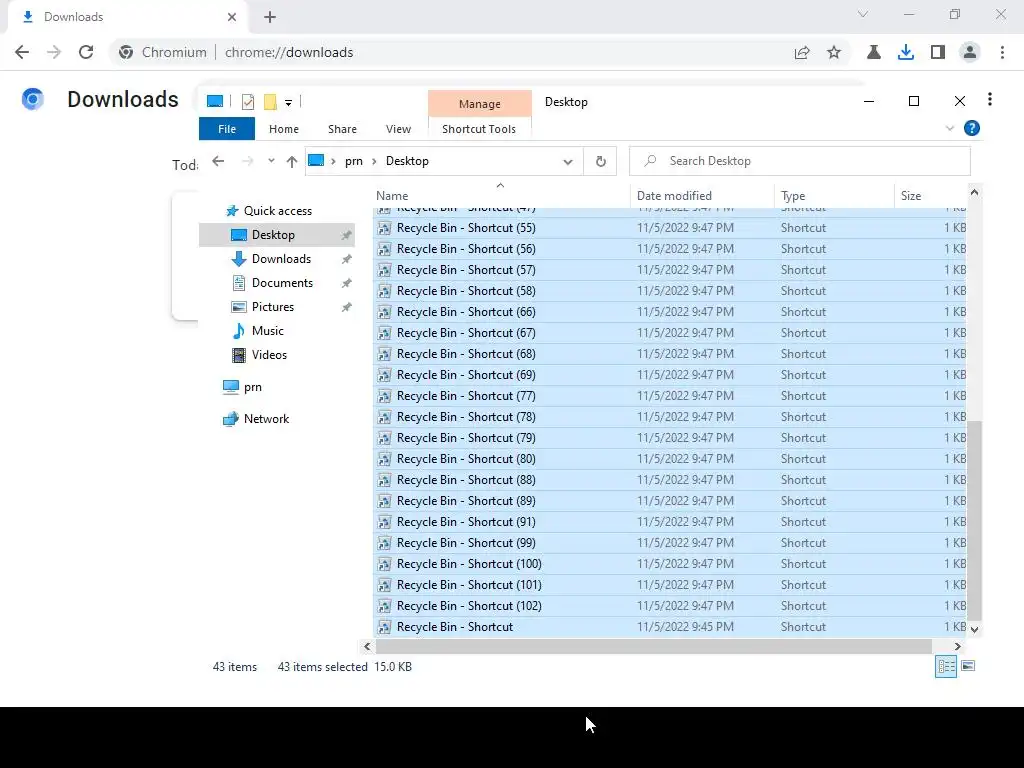Sort by the Name column header
This screenshot has width=1024, height=768.
pos(500,195)
